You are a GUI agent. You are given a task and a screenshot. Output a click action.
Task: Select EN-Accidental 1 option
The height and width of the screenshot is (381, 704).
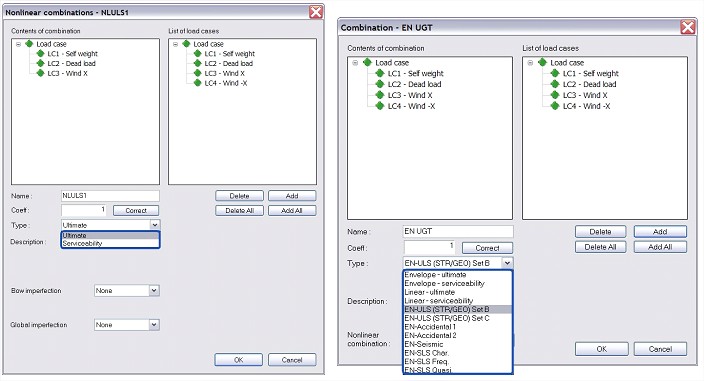(458, 327)
